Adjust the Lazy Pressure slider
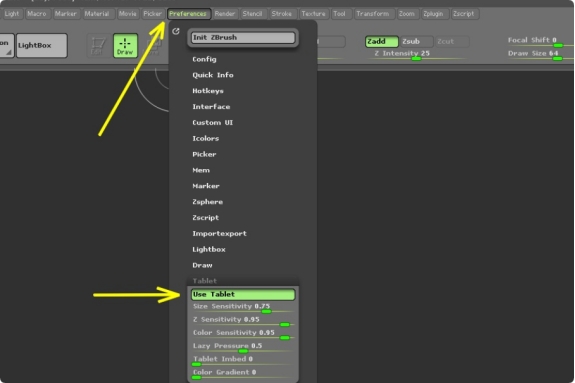This screenshot has height=383, width=575. coord(243,347)
